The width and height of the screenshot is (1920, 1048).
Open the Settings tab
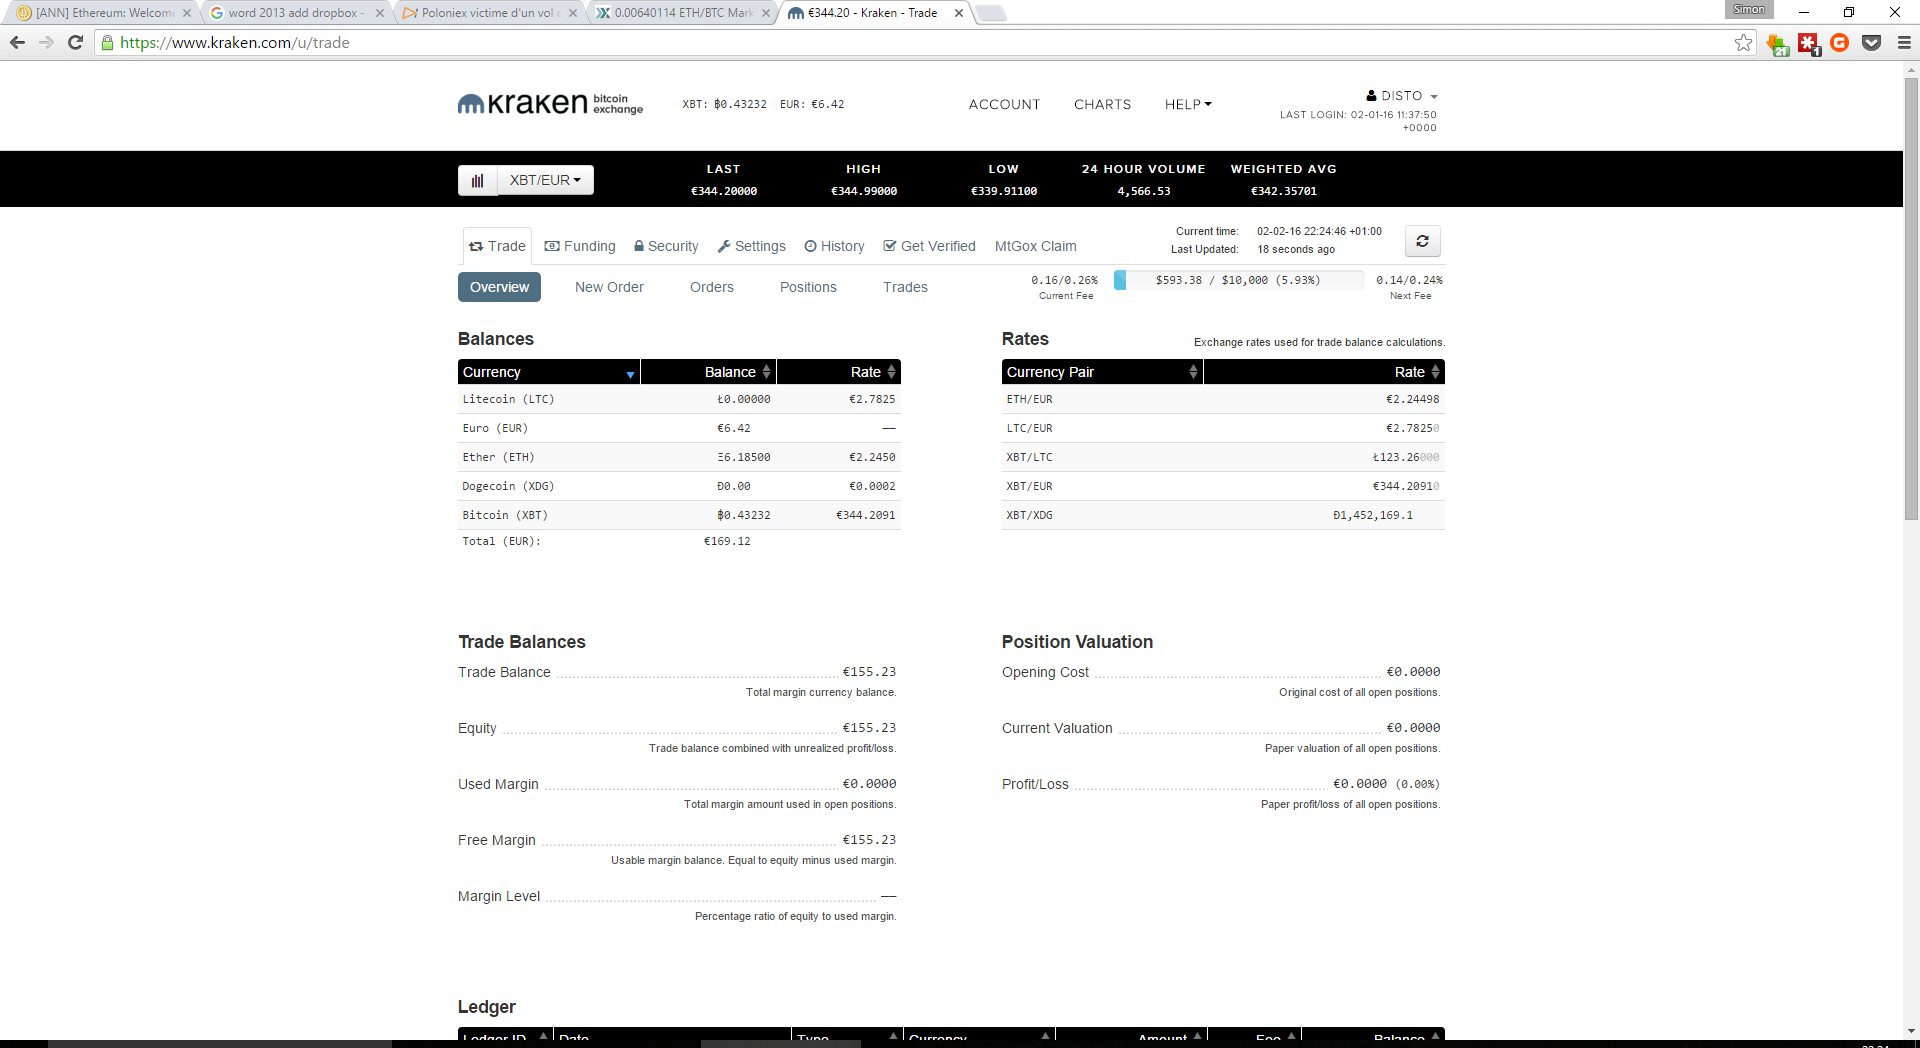click(752, 246)
